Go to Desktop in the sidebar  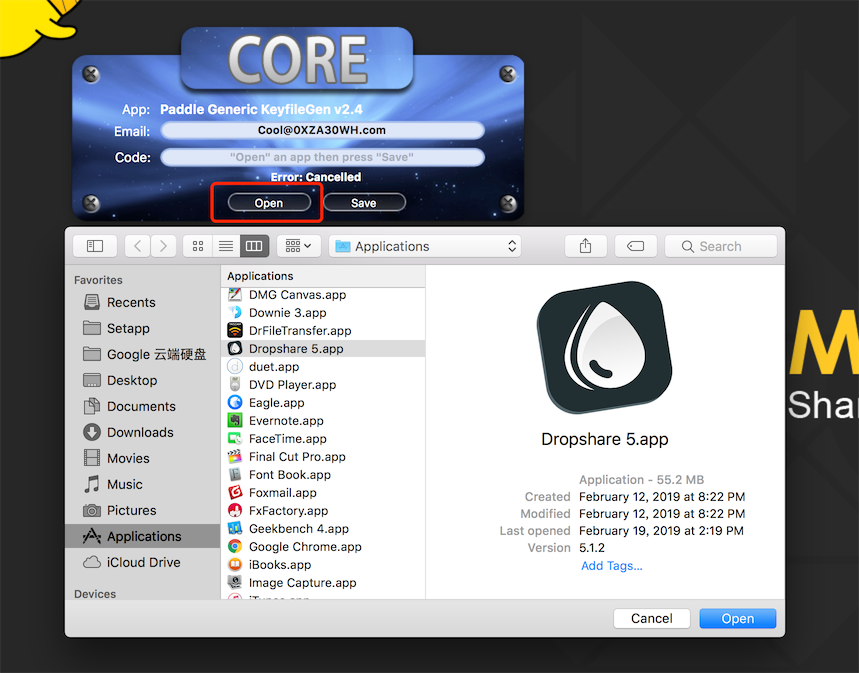142,380
